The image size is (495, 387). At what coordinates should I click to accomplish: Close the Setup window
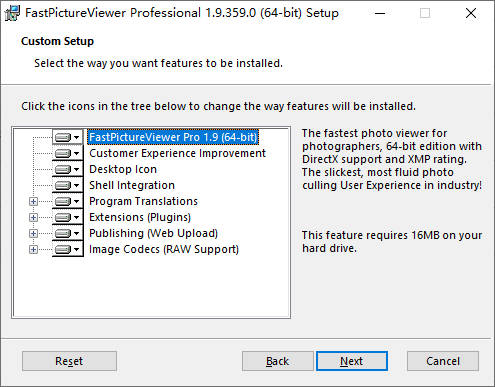click(x=471, y=13)
